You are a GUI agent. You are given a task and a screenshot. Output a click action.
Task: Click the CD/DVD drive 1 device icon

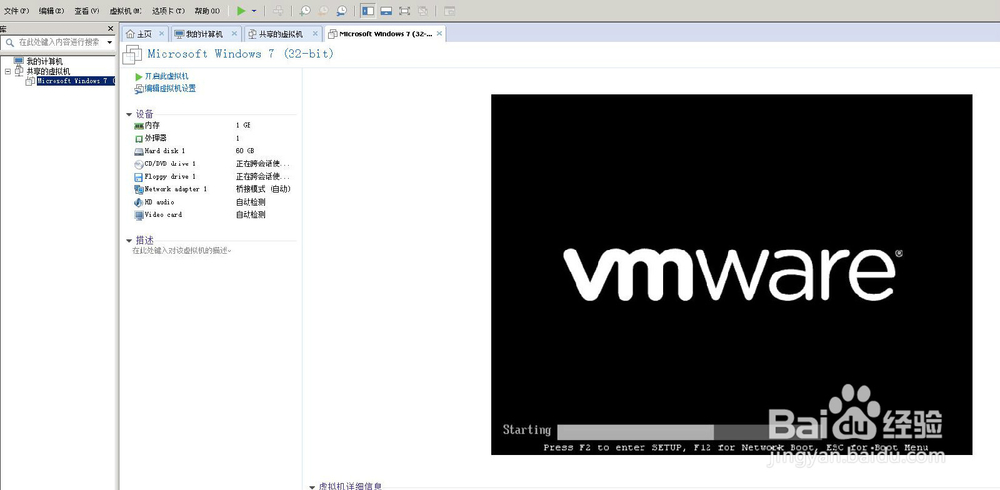pyautogui.click(x=139, y=164)
